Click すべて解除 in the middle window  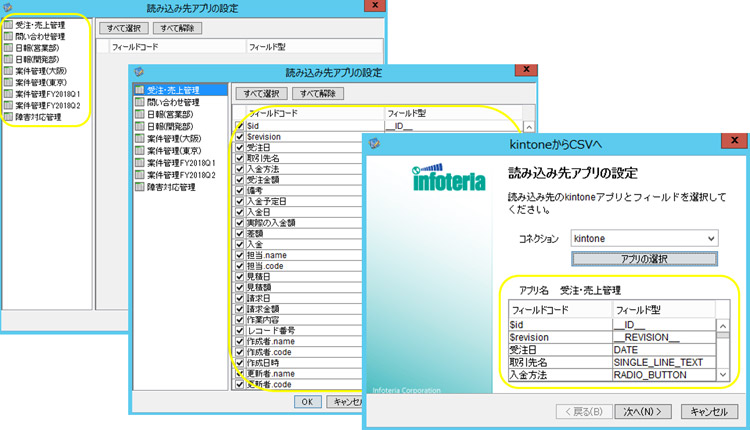[318, 93]
